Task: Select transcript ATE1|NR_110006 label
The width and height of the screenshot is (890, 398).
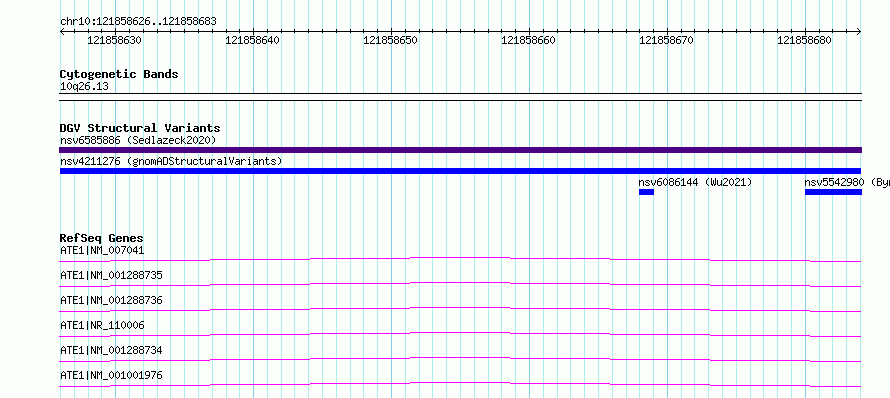Action: pos(102,325)
